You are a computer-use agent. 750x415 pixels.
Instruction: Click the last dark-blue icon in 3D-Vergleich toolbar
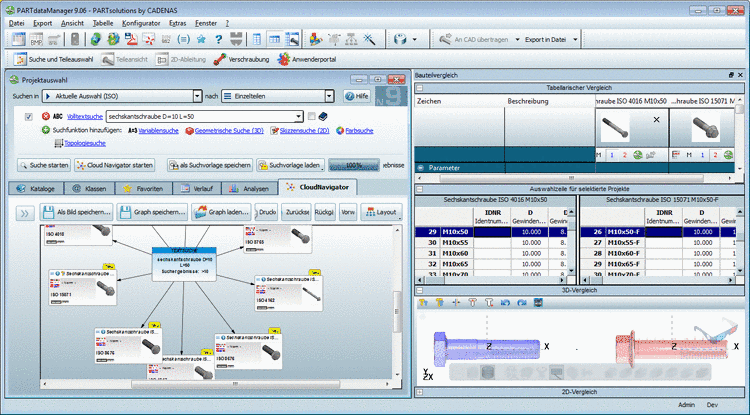pos(538,303)
